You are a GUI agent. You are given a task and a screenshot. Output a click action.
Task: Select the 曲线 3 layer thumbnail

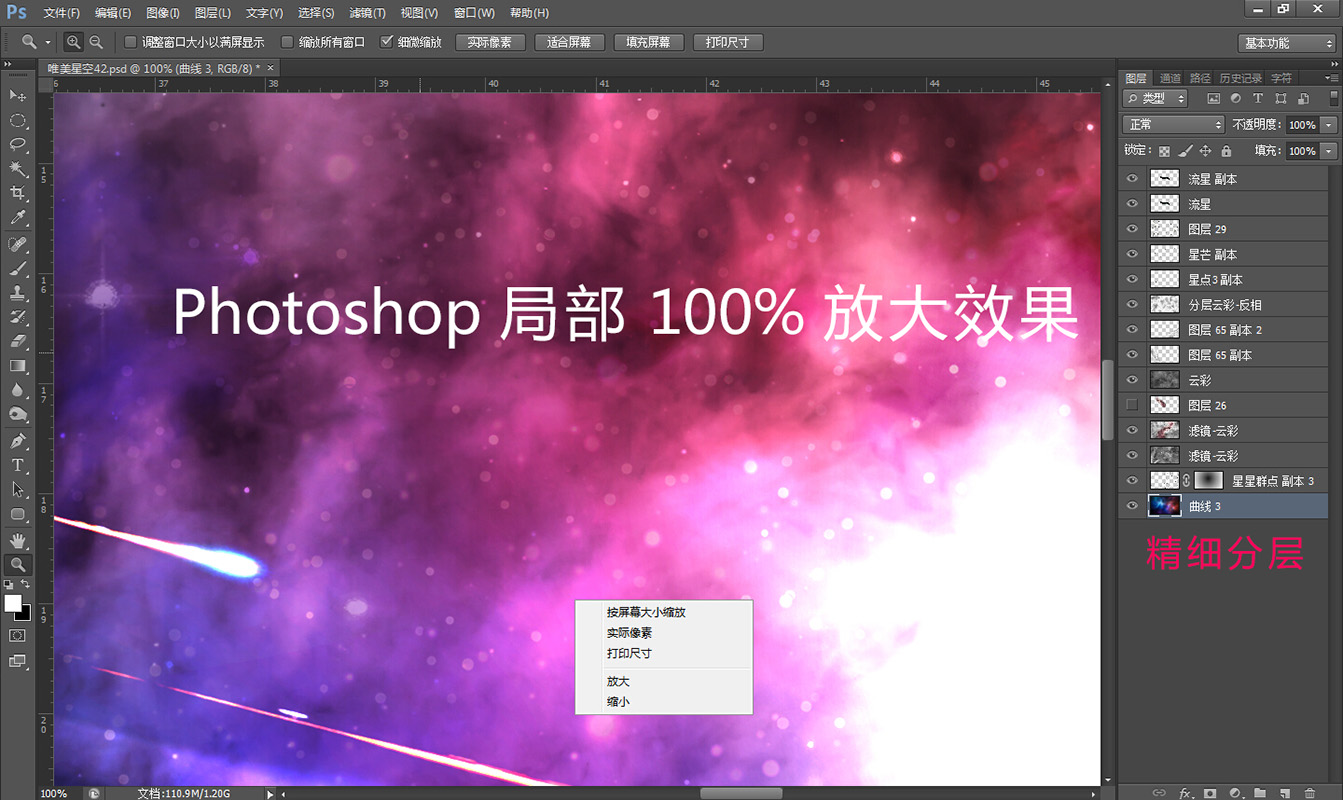(1165, 506)
